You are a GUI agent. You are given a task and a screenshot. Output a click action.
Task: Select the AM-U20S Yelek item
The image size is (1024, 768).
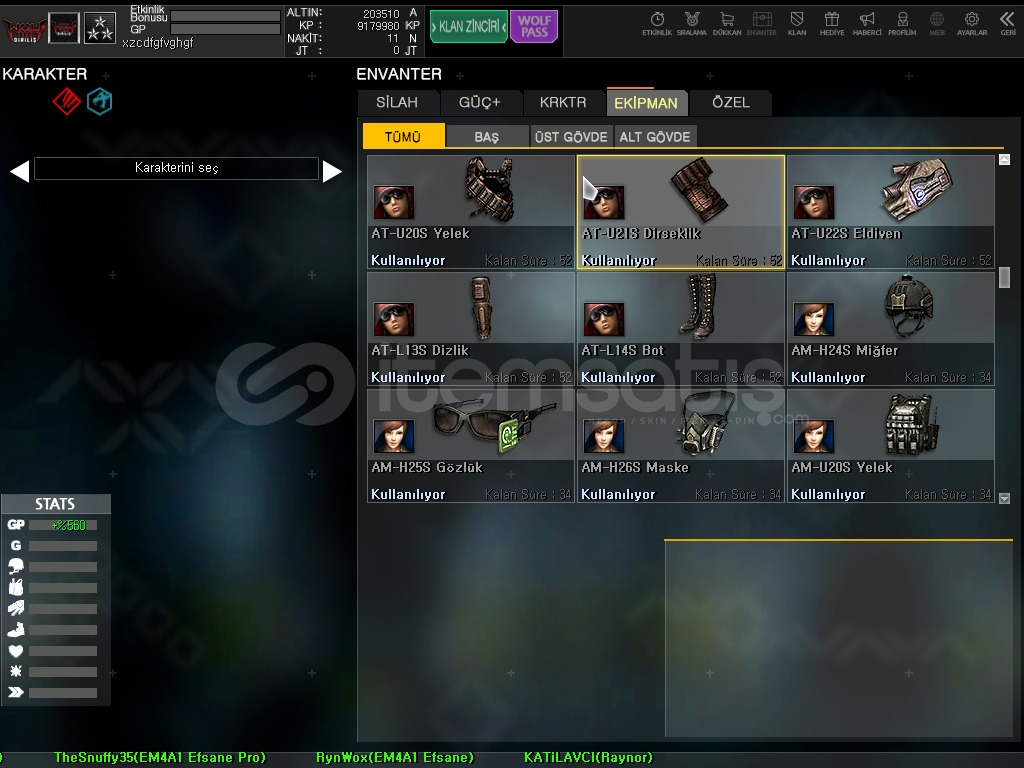(891, 446)
